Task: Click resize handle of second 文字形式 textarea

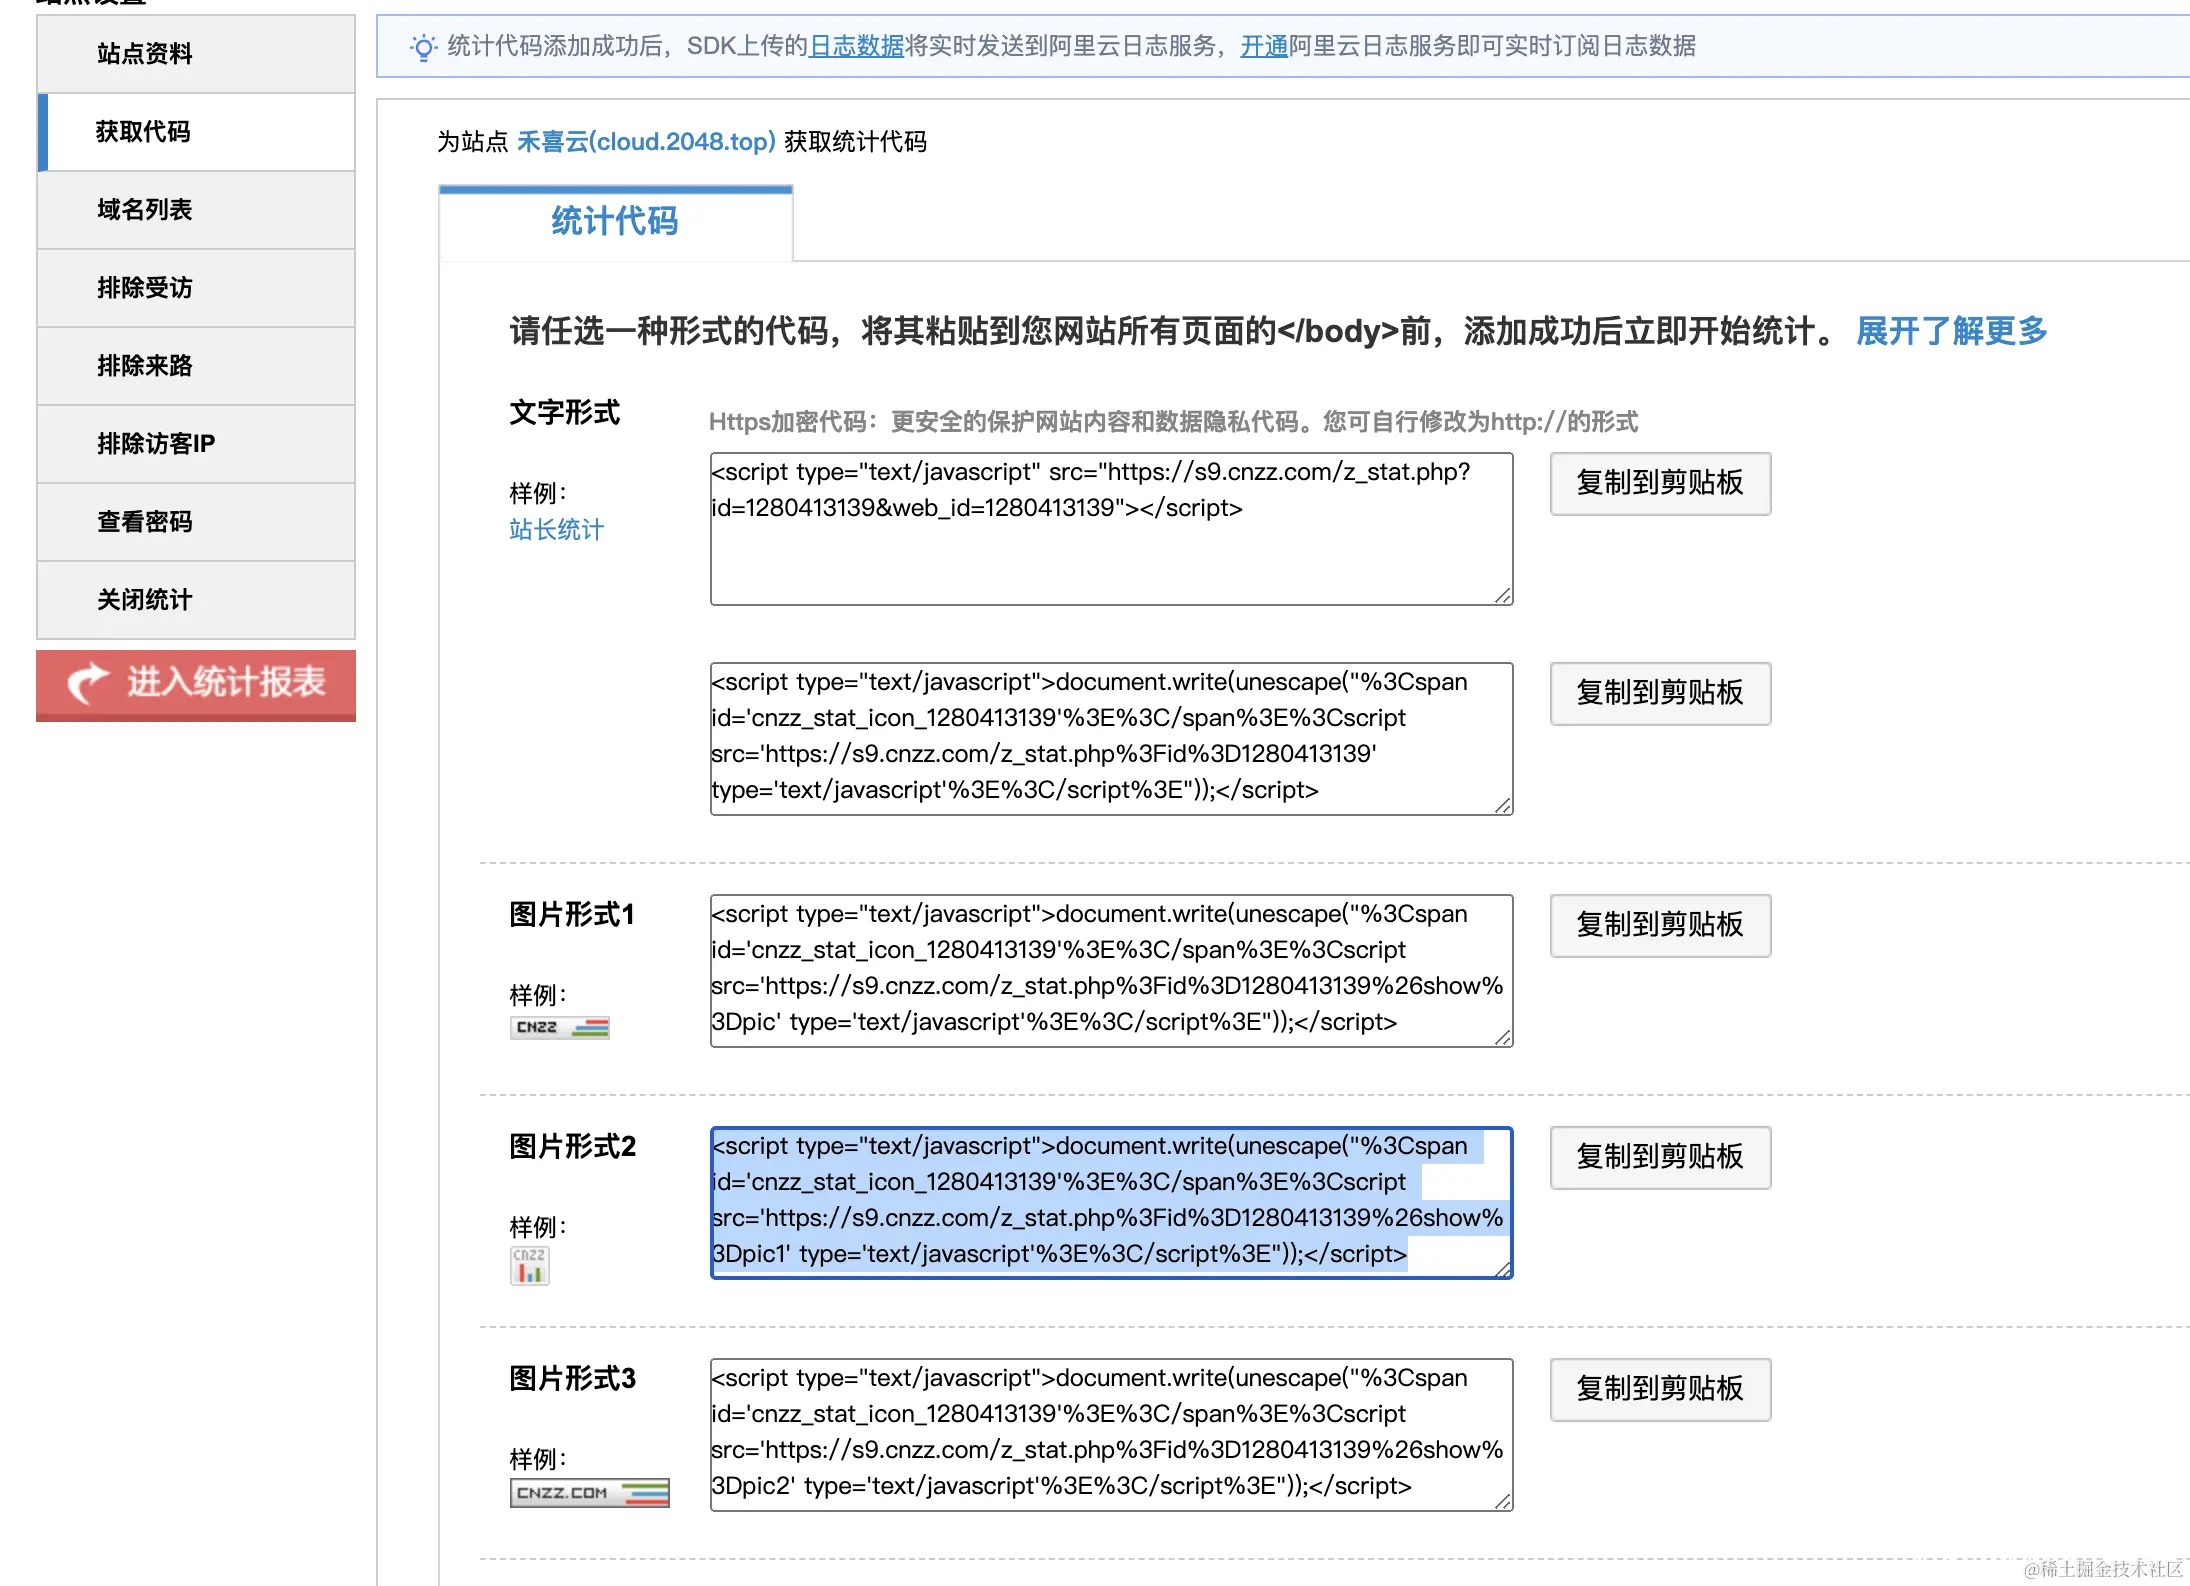Action: 1503,805
